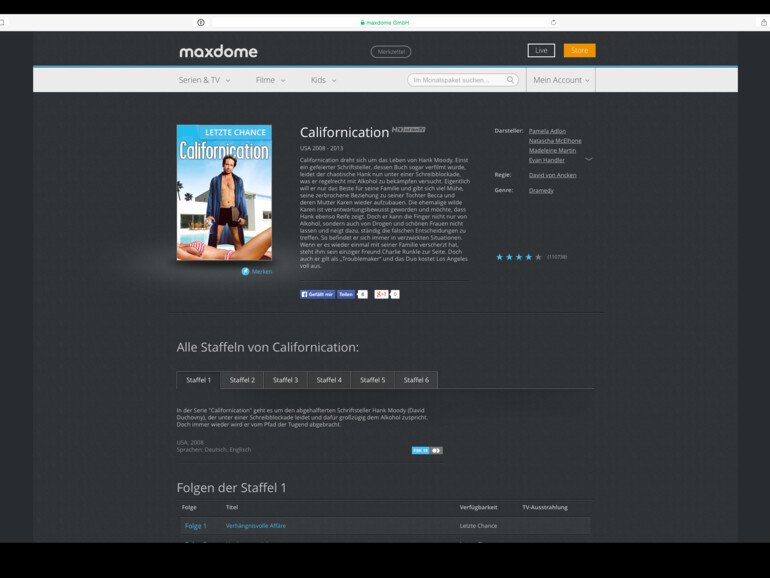The width and height of the screenshot is (770, 578).
Task: Select the Staffel 5 tab
Action: tap(373, 380)
